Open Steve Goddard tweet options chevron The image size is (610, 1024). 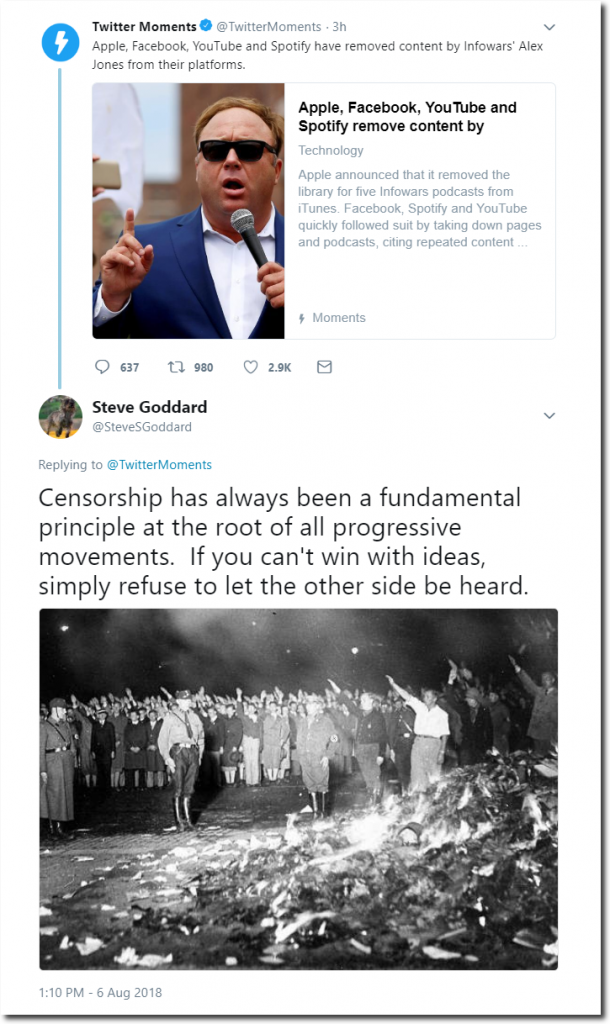pos(549,415)
